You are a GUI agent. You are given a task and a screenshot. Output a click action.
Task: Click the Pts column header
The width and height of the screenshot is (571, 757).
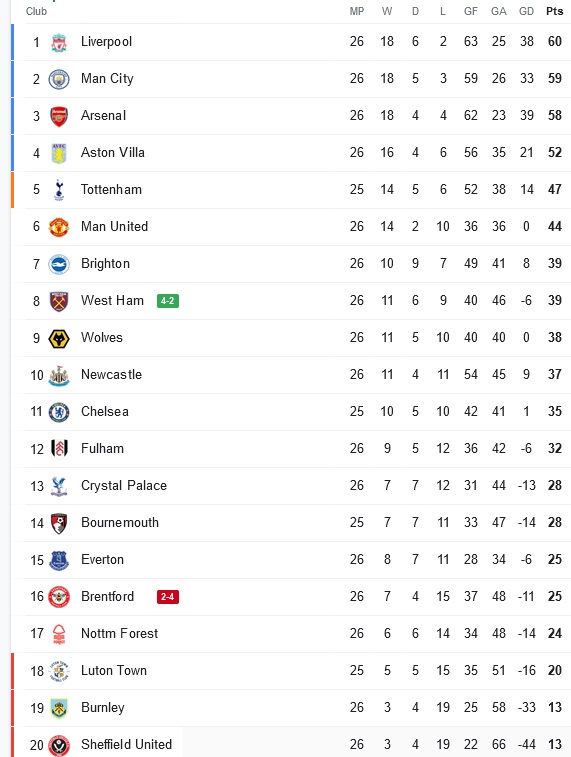[x=555, y=11]
